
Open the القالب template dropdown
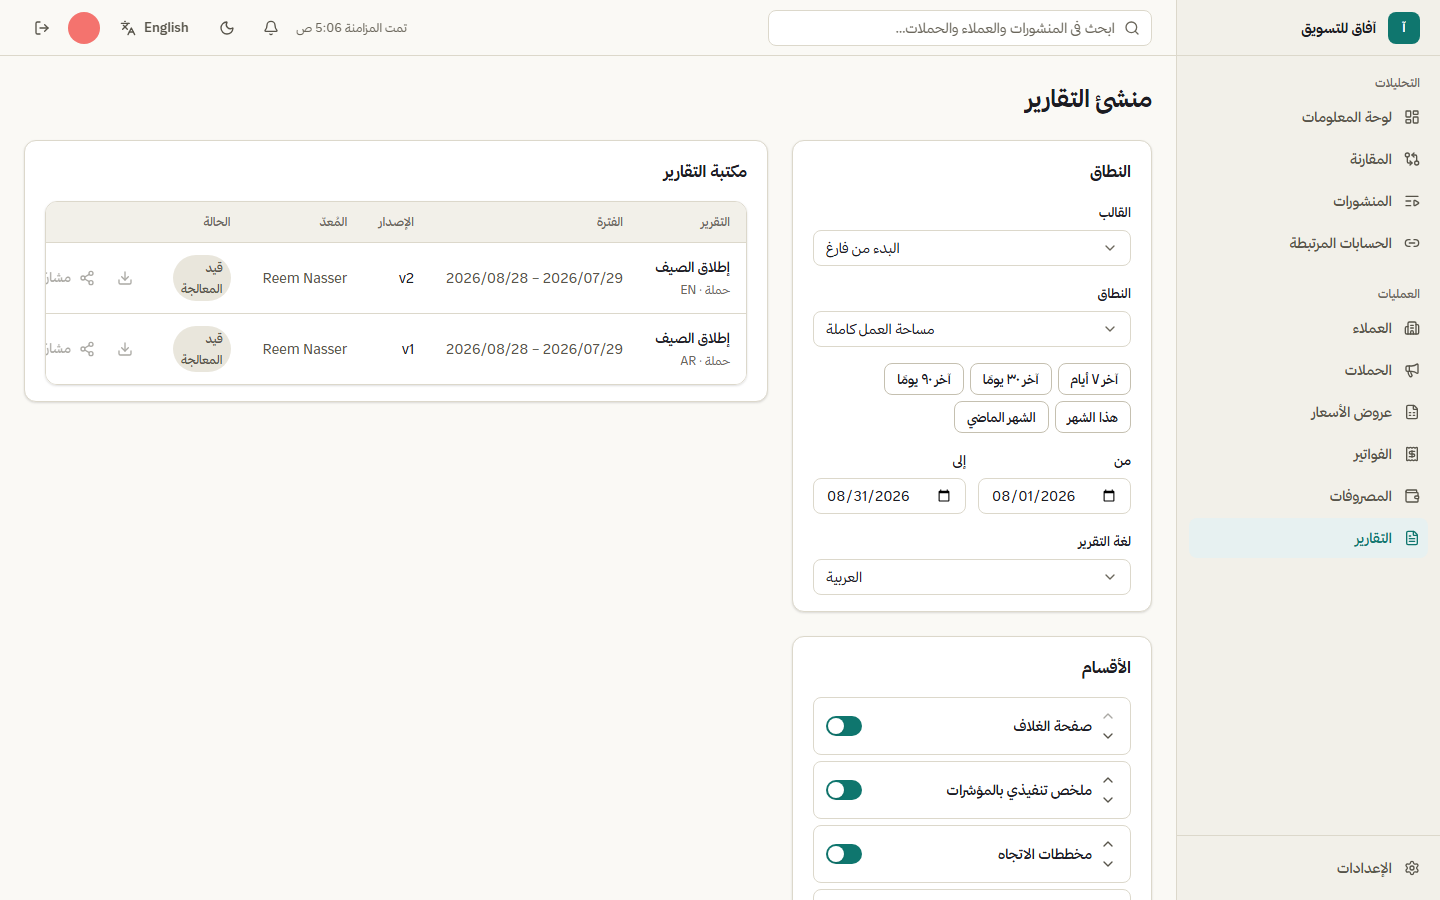(972, 248)
